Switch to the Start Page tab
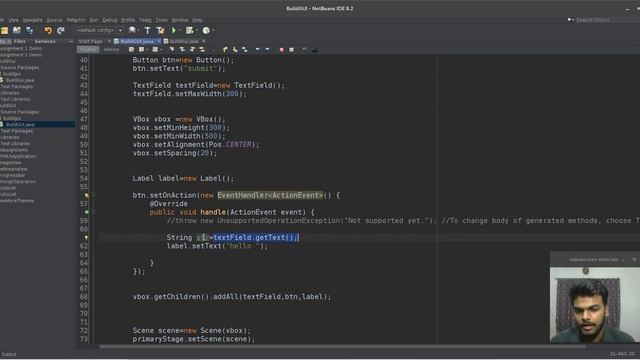This screenshot has height=360, width=640. coord(91,41)
